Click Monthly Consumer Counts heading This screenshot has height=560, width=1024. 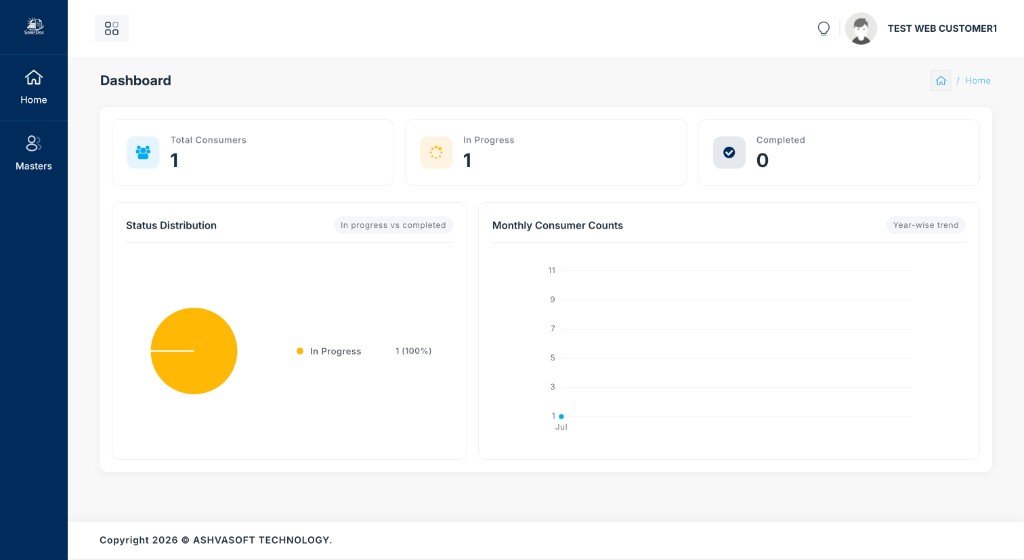point(558,225)
